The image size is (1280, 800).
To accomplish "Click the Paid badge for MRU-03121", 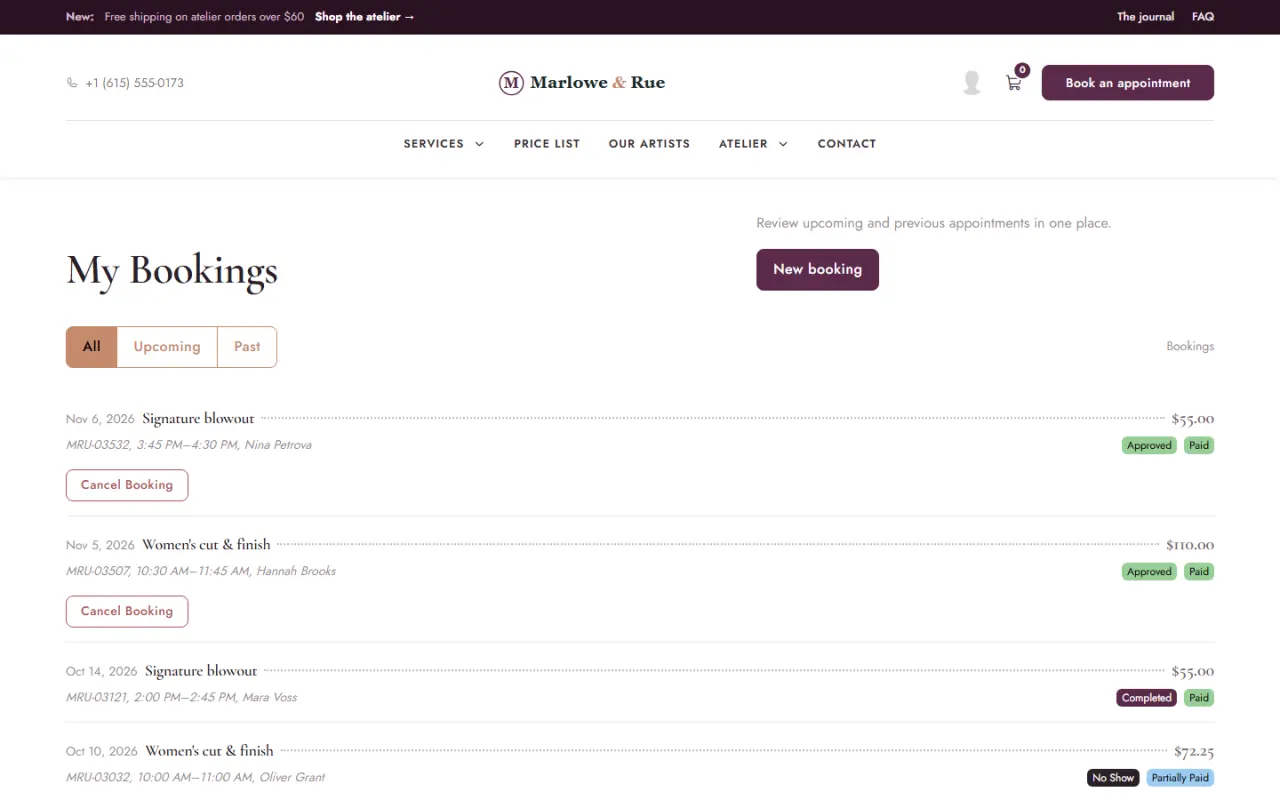I will pyautogui.click(x=1199, y=698).
